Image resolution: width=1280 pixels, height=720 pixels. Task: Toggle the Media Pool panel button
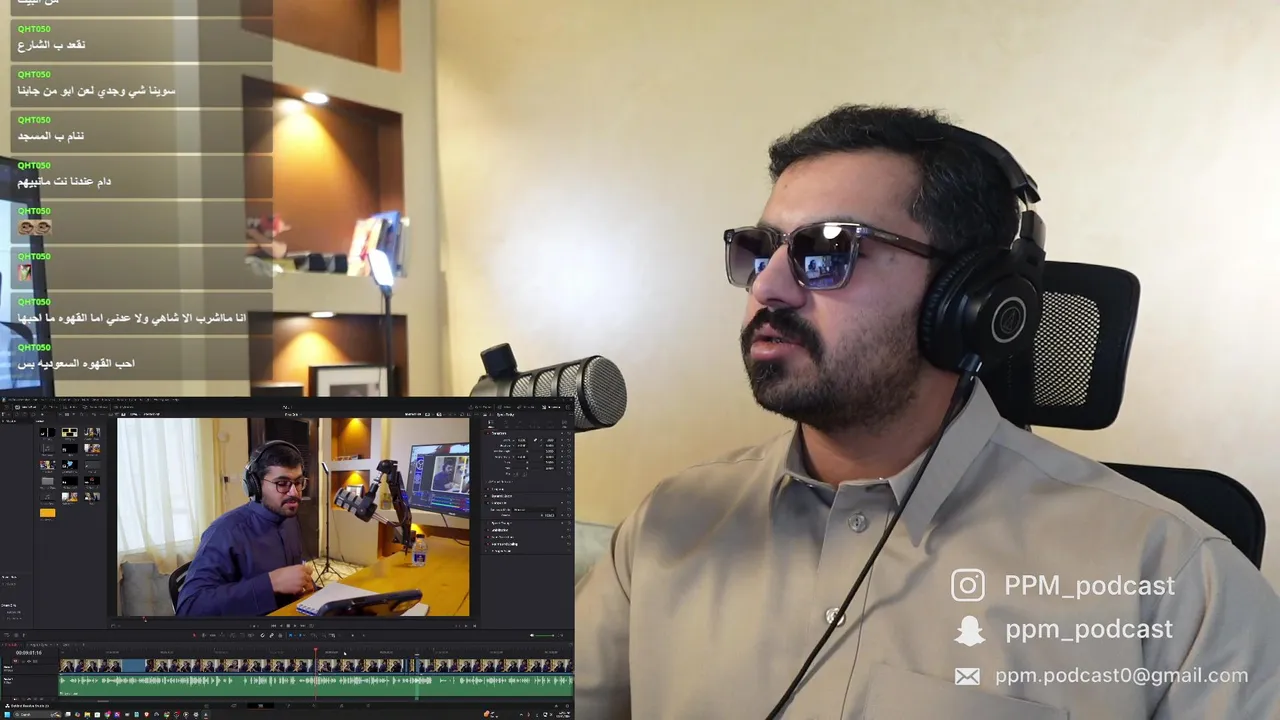tap(26, 407)
